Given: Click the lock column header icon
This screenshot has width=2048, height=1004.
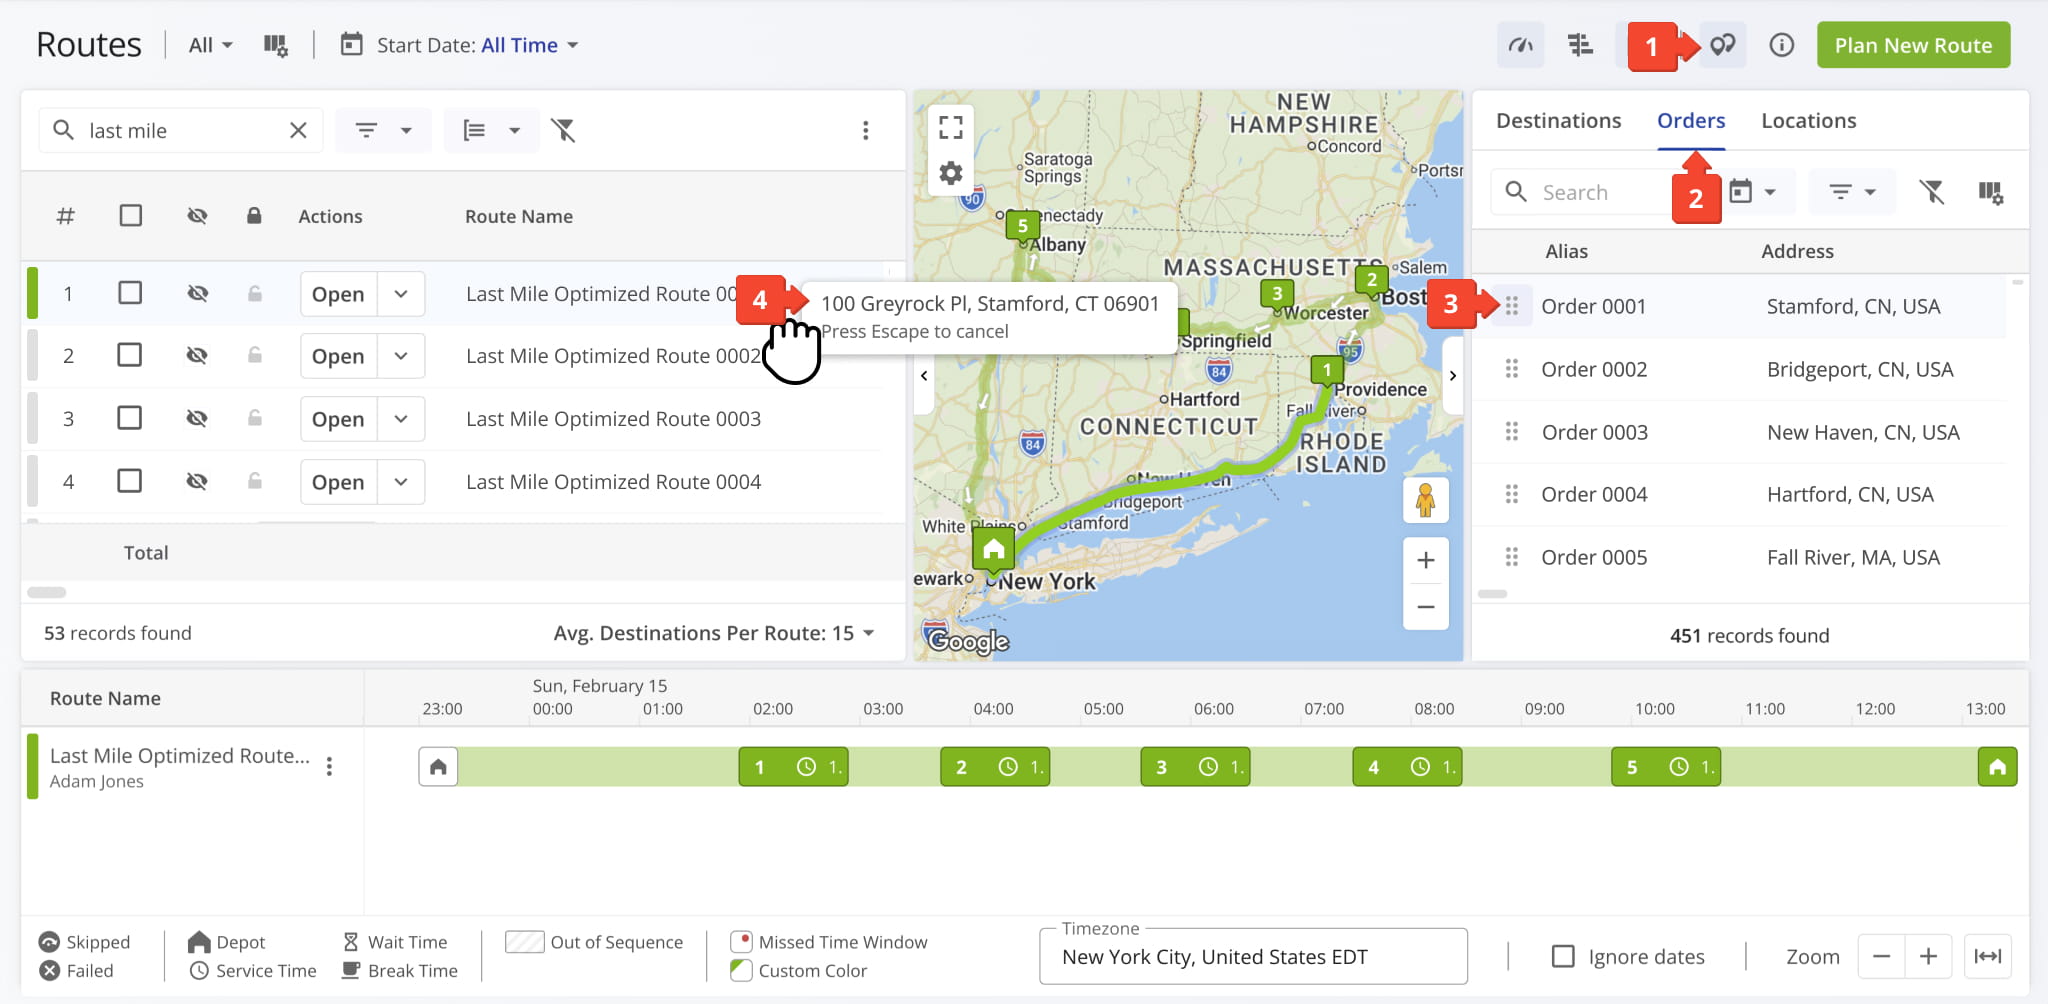Looking at the screenshot, I should coord(254,216).
